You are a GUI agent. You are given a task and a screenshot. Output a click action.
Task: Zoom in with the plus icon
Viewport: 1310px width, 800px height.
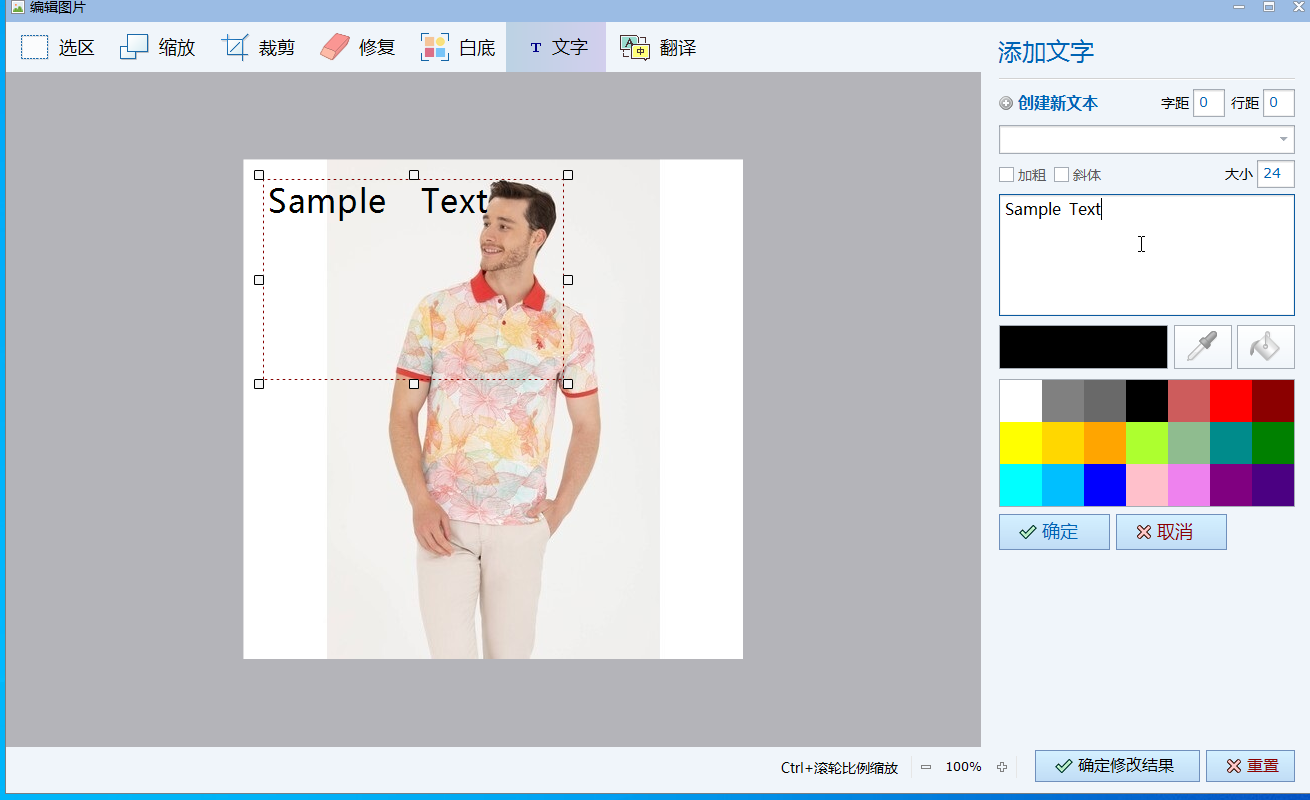pyautogui.click(x=1002, y=767)
